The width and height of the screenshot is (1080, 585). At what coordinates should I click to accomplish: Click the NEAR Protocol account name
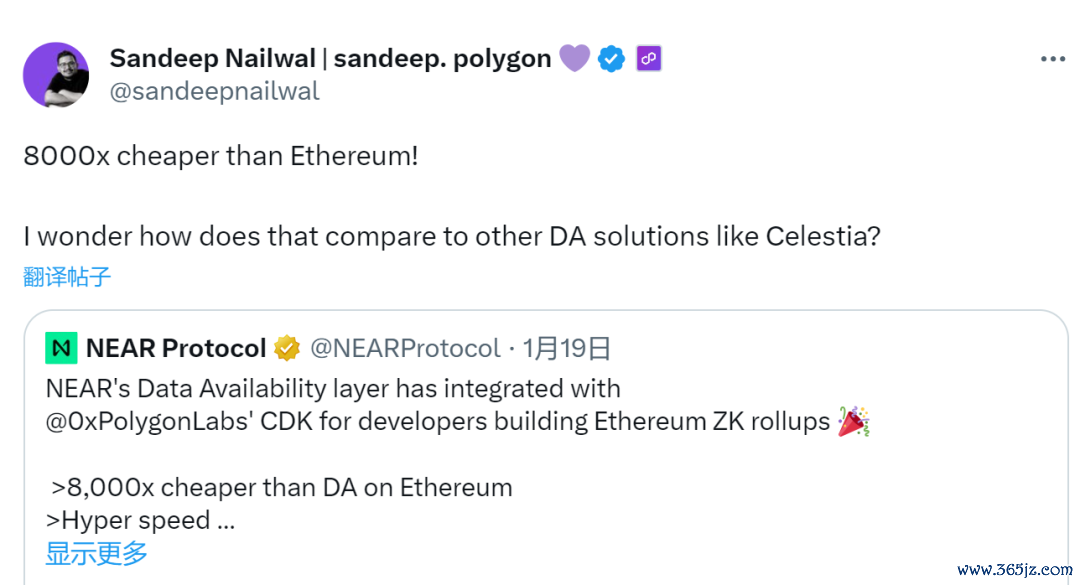[x=176, y=348]
